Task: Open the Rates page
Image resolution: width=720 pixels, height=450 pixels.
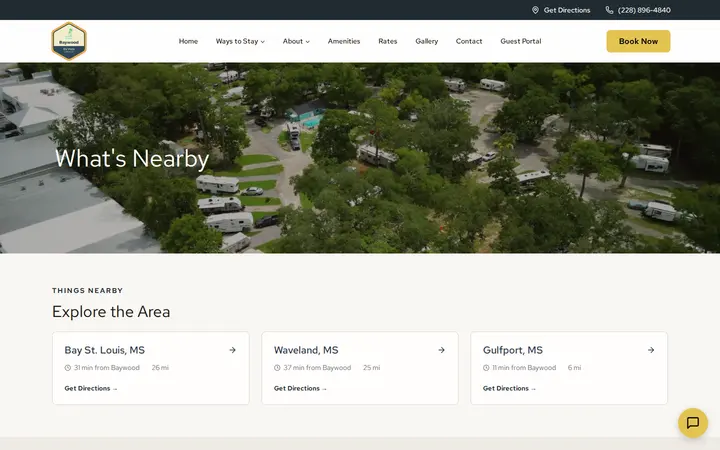Action: tap(388, 41)
